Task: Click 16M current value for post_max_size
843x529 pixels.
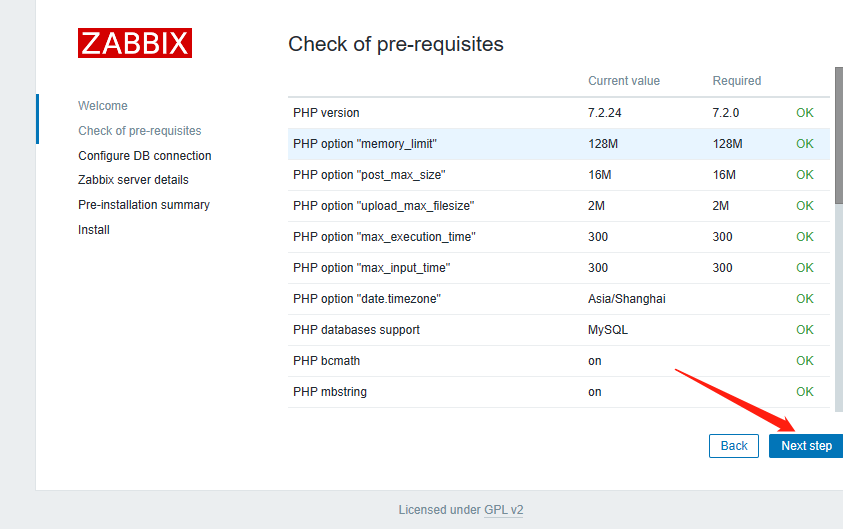Action: click(599, 175)
